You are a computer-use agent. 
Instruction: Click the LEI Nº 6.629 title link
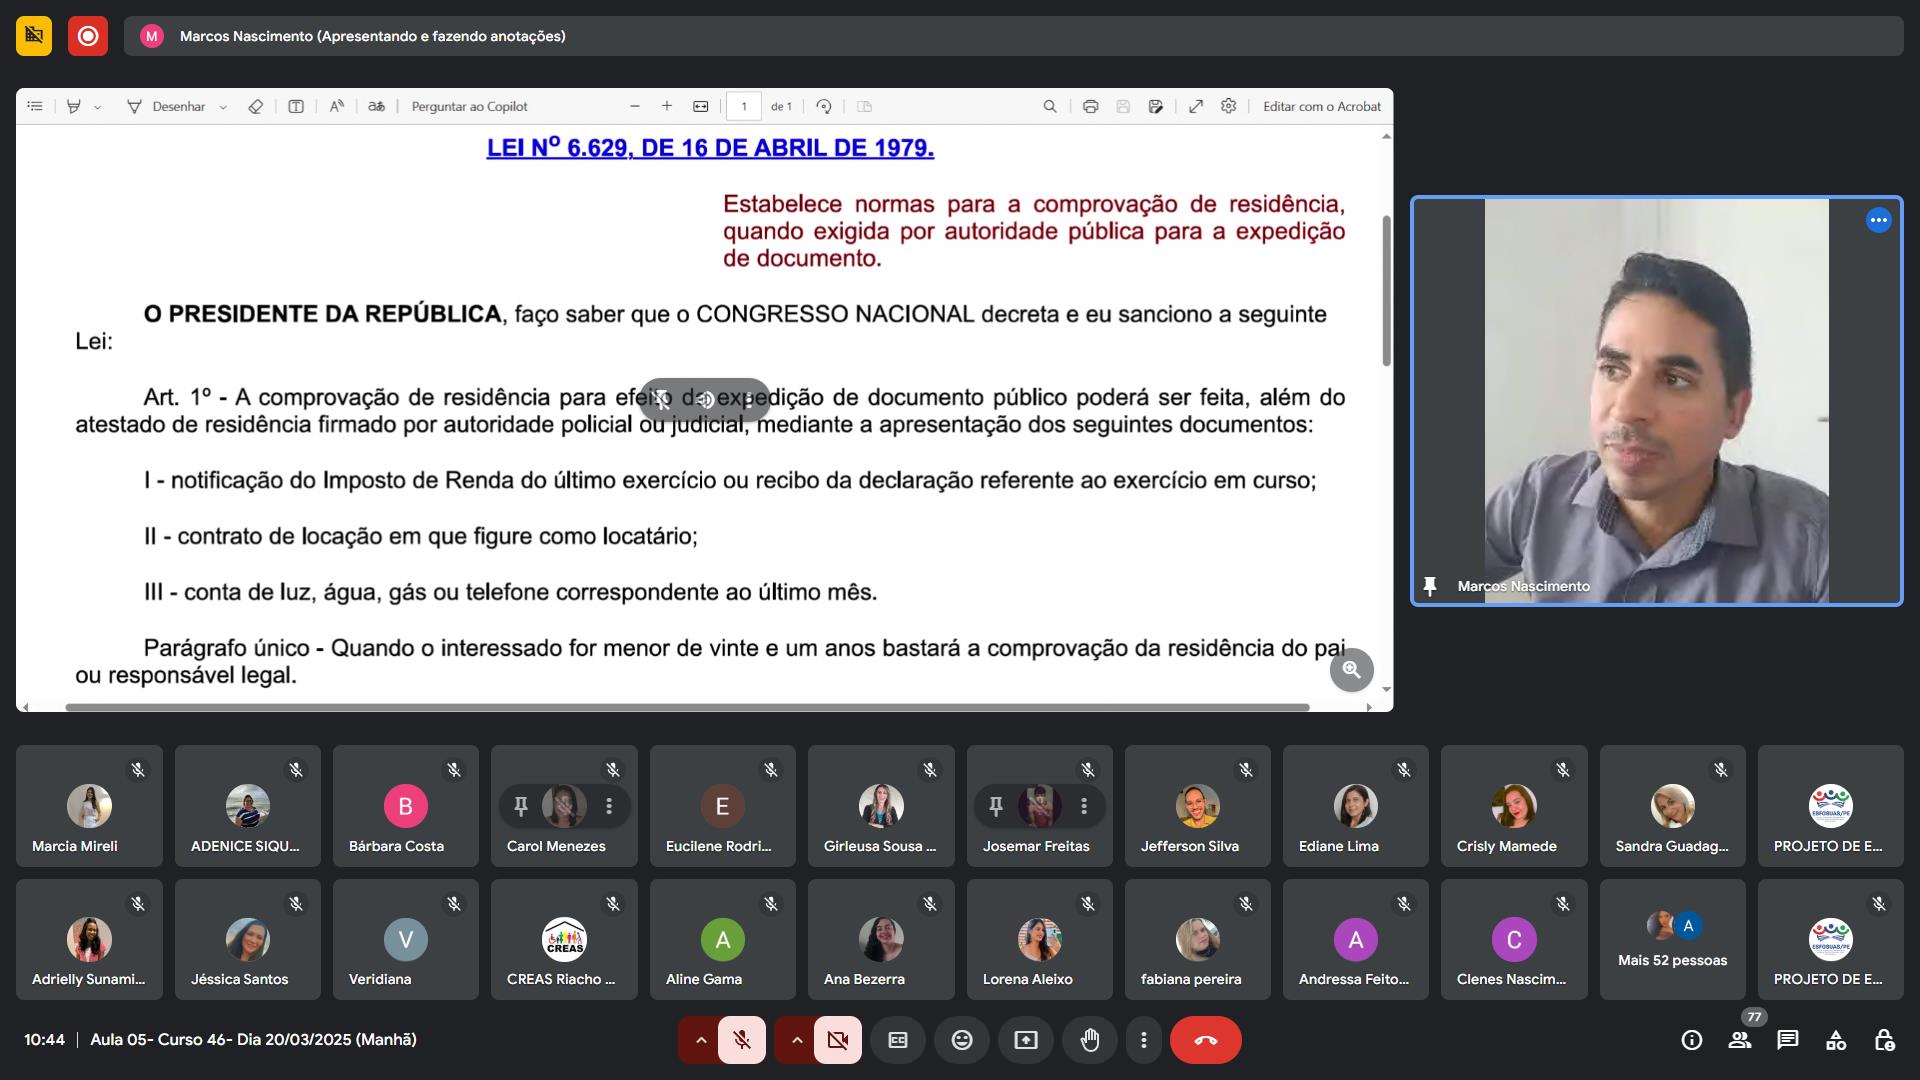pos(710,148)
